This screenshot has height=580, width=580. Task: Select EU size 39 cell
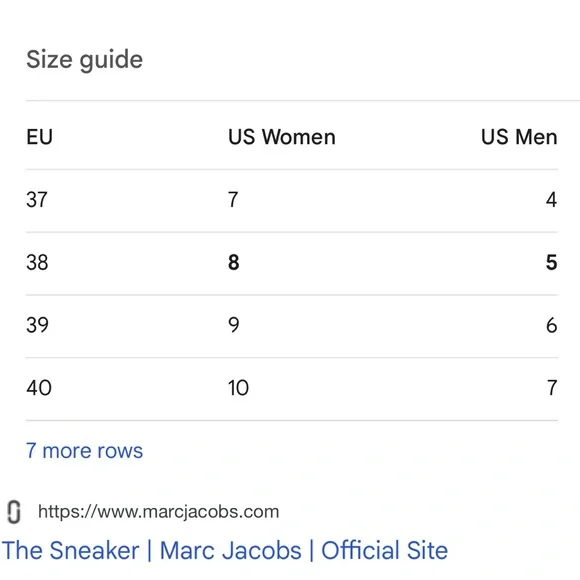pyautogui.click(x=37, y=325)
